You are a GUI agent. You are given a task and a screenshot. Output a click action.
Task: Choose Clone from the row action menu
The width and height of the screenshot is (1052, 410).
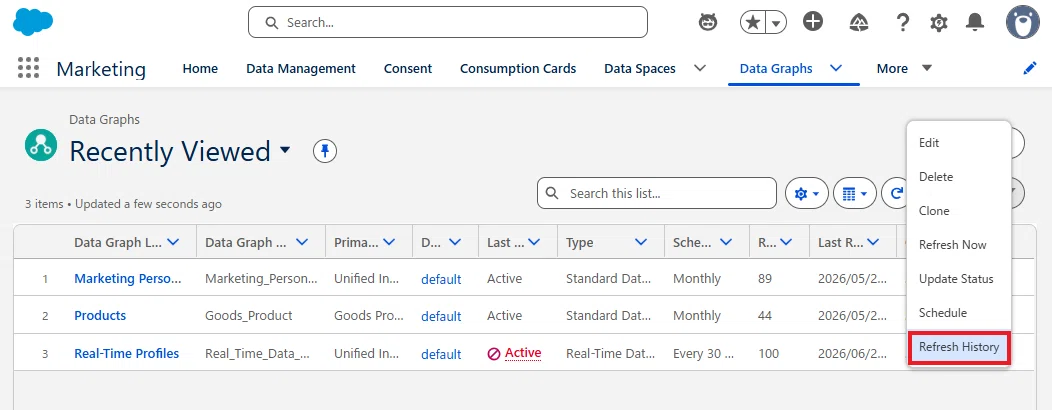click(959, 211)
